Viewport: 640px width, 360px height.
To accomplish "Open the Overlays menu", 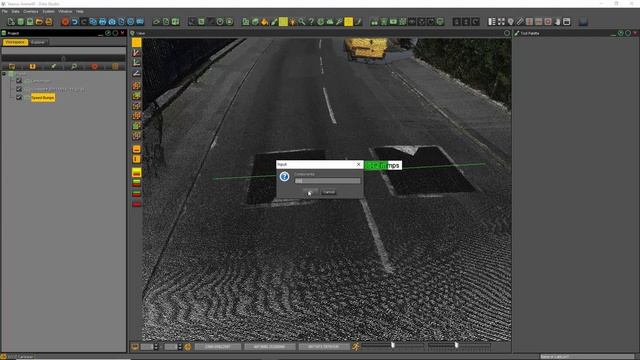I will tap(31, 11).
